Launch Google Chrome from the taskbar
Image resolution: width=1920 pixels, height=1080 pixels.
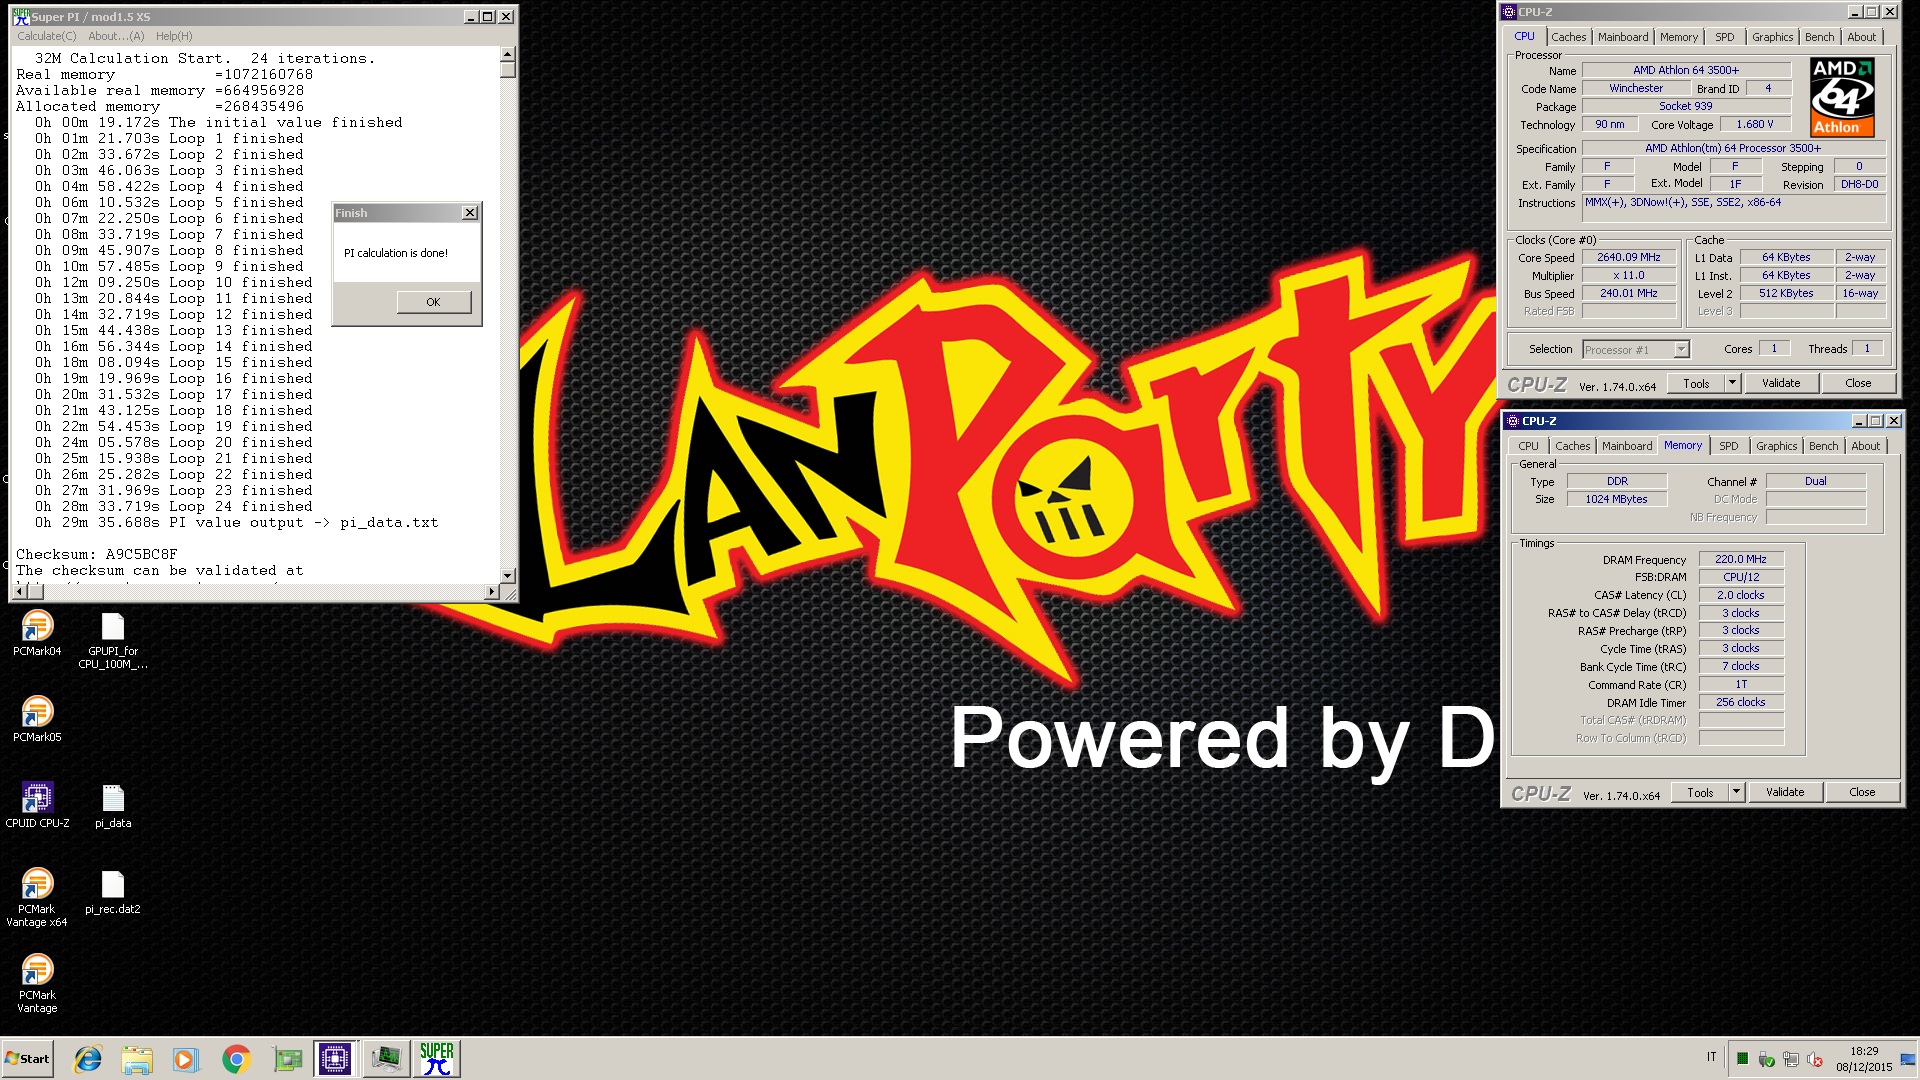tap(236, 1059)
